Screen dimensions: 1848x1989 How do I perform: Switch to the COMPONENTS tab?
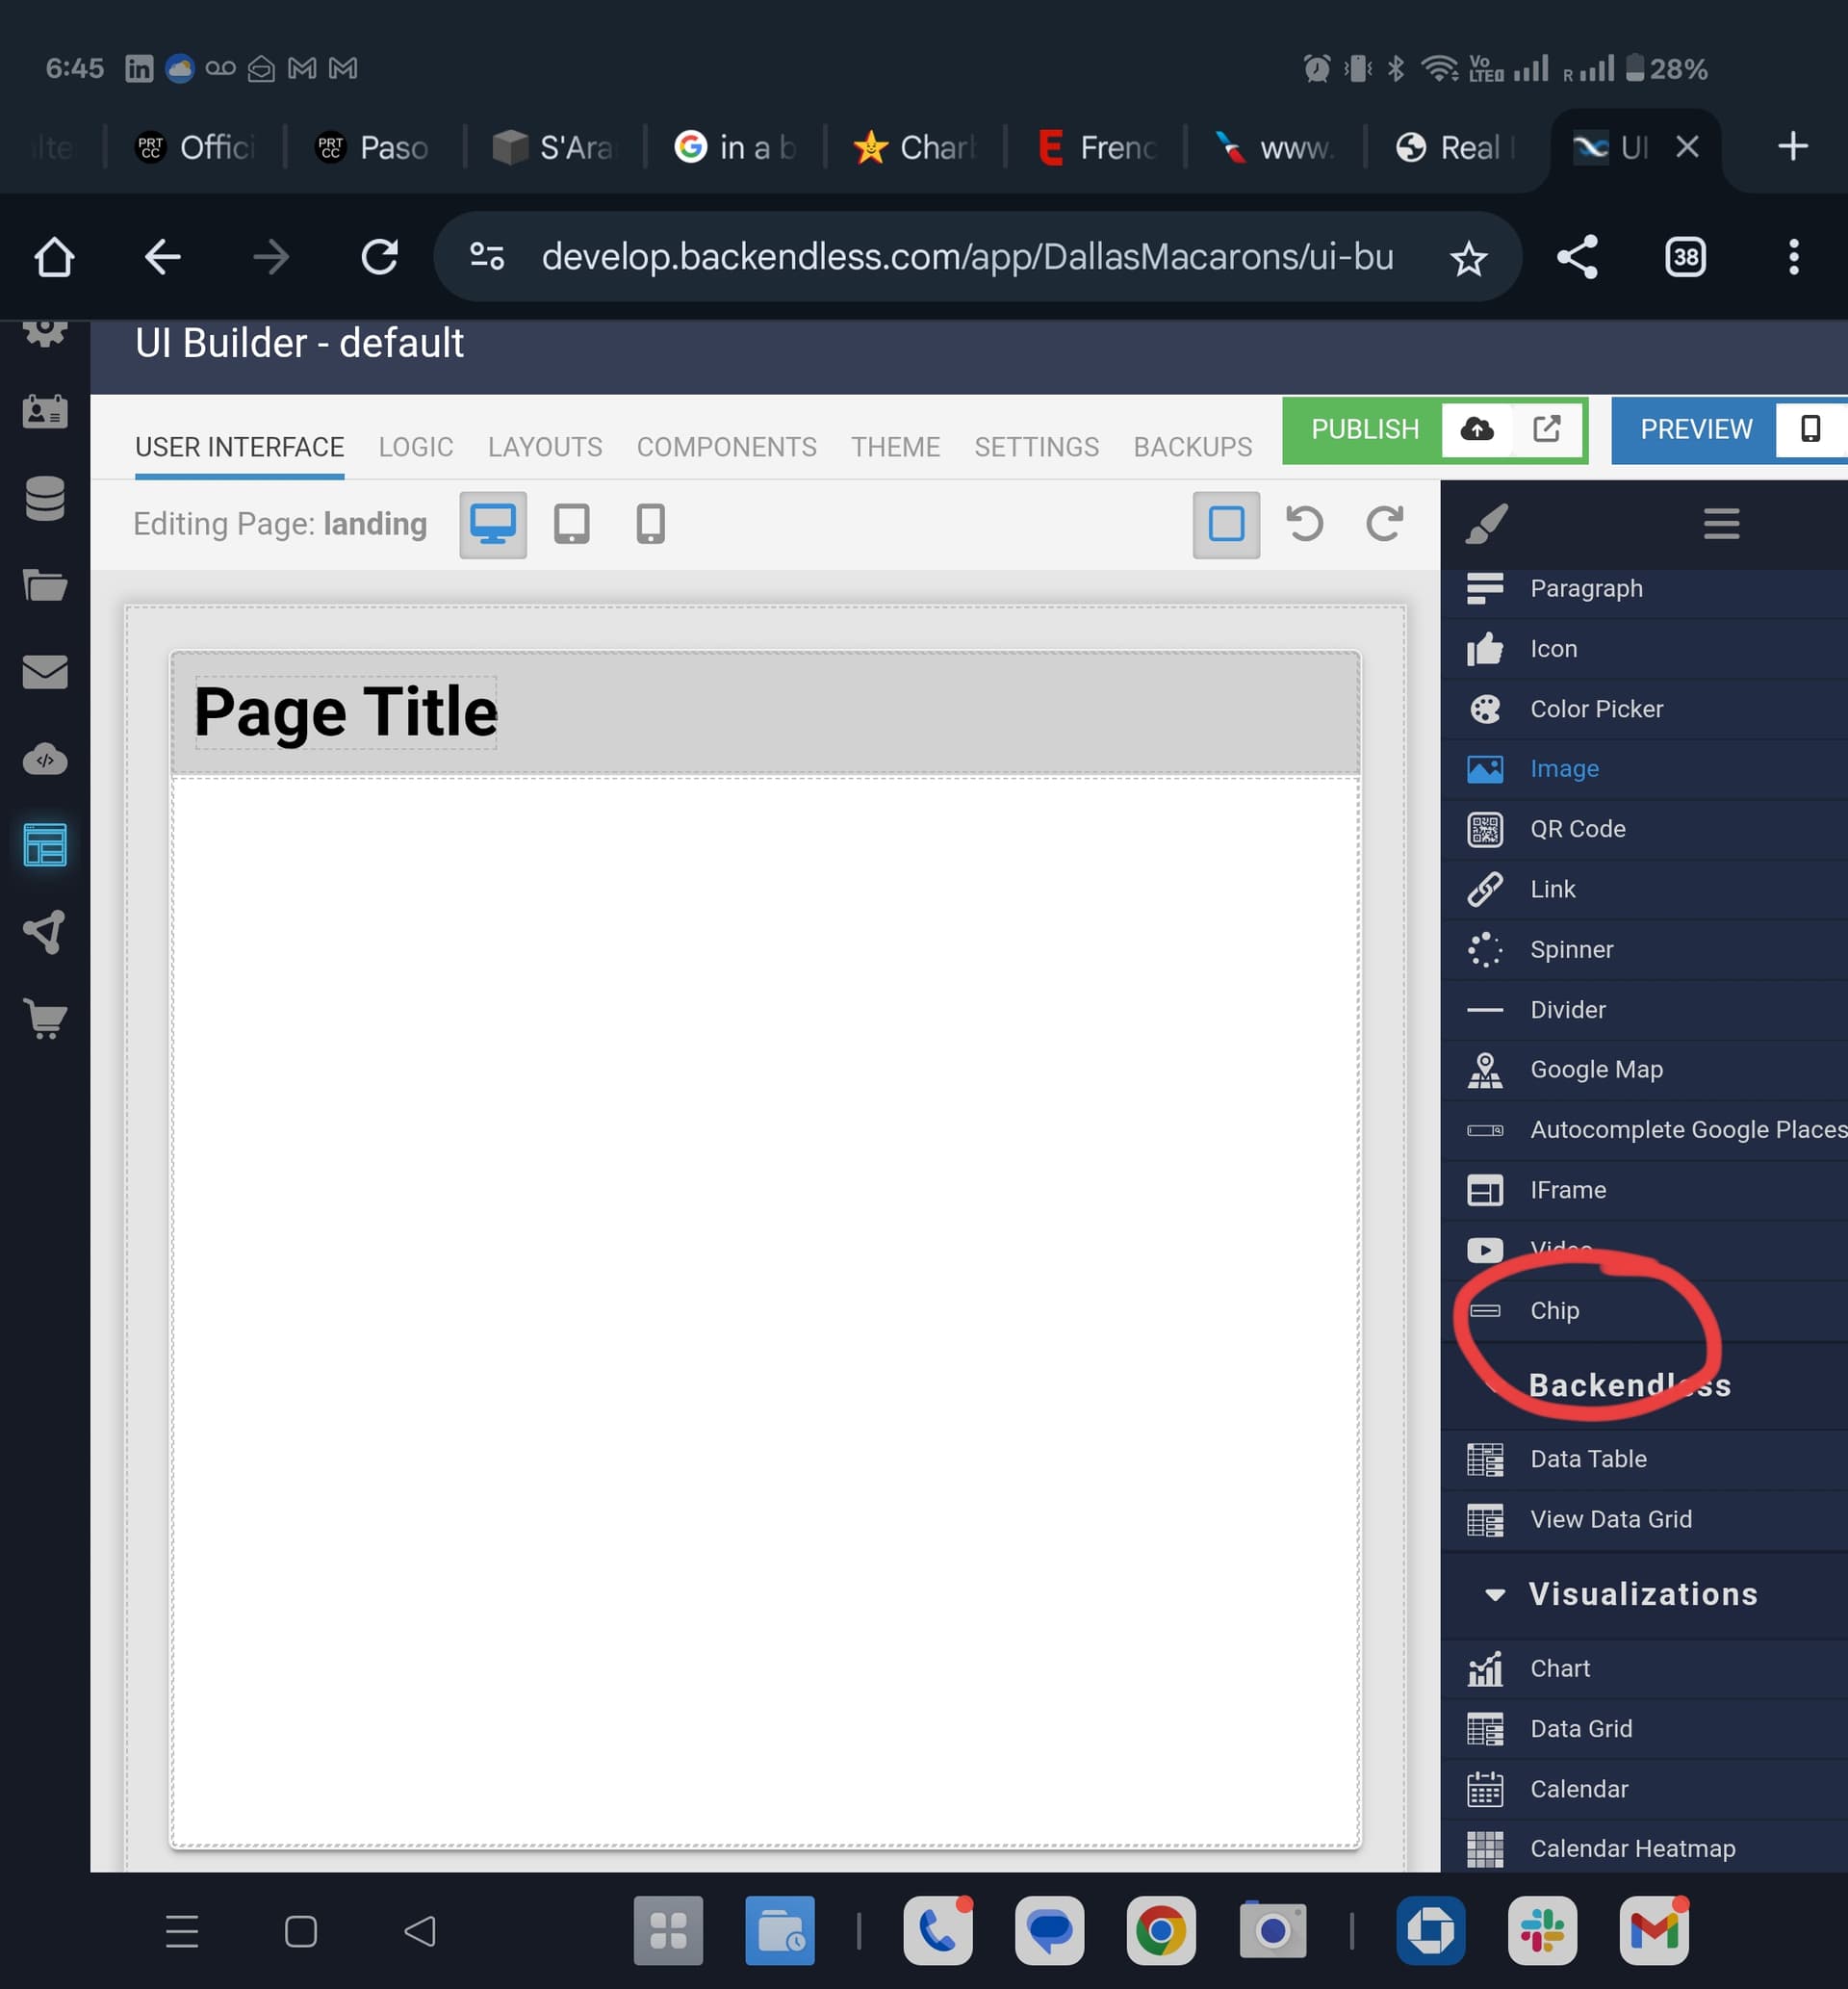(x=727, y=447)
